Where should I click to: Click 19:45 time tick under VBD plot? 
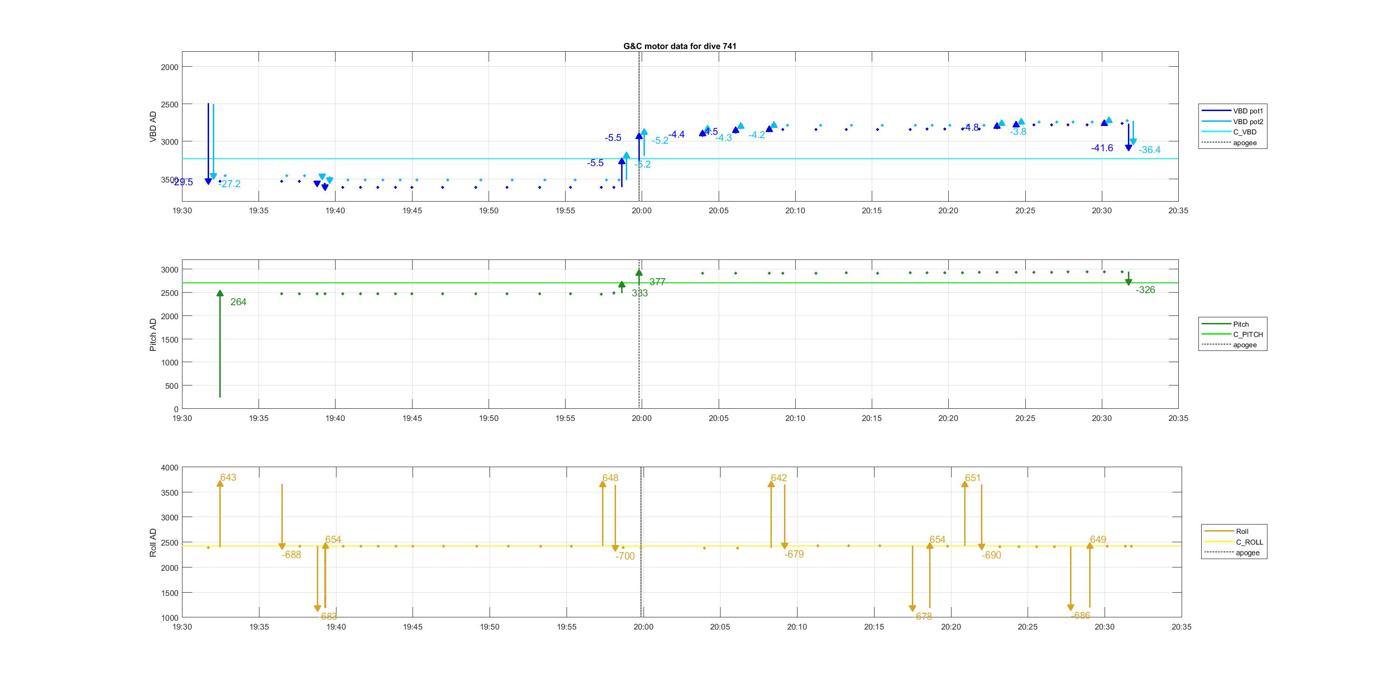pyautogui.click(x=412, y=211)
